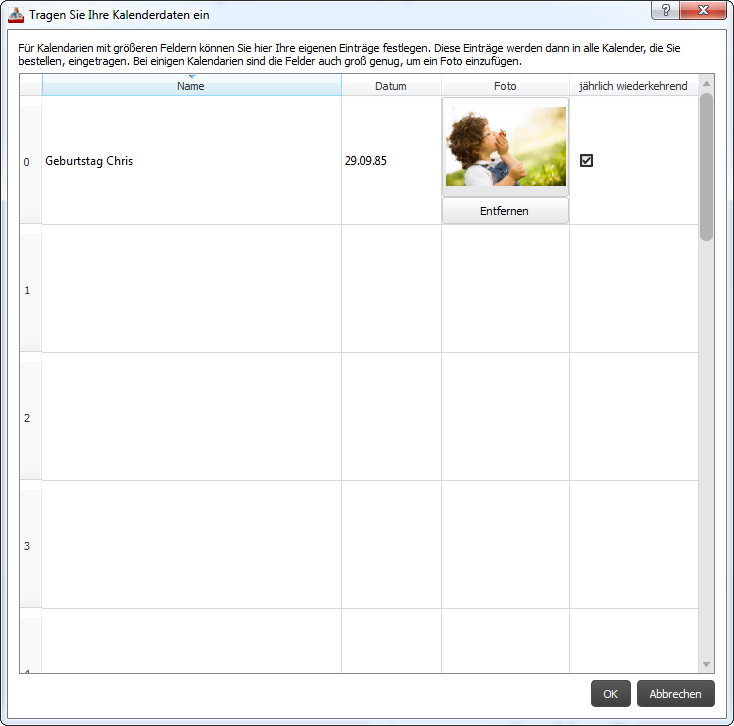
Task: Click the table's top-left corner cell
Action: pos(30,85)
